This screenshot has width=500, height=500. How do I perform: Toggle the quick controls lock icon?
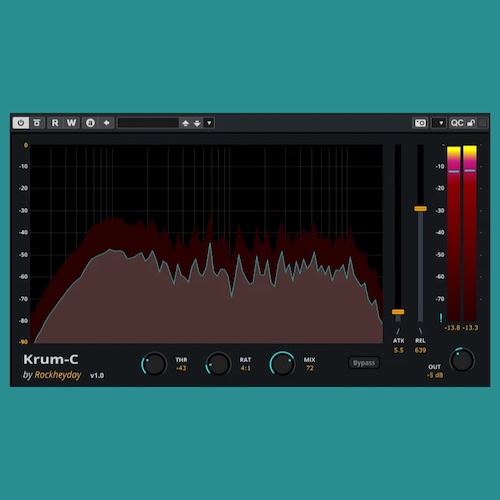point(471,123)
